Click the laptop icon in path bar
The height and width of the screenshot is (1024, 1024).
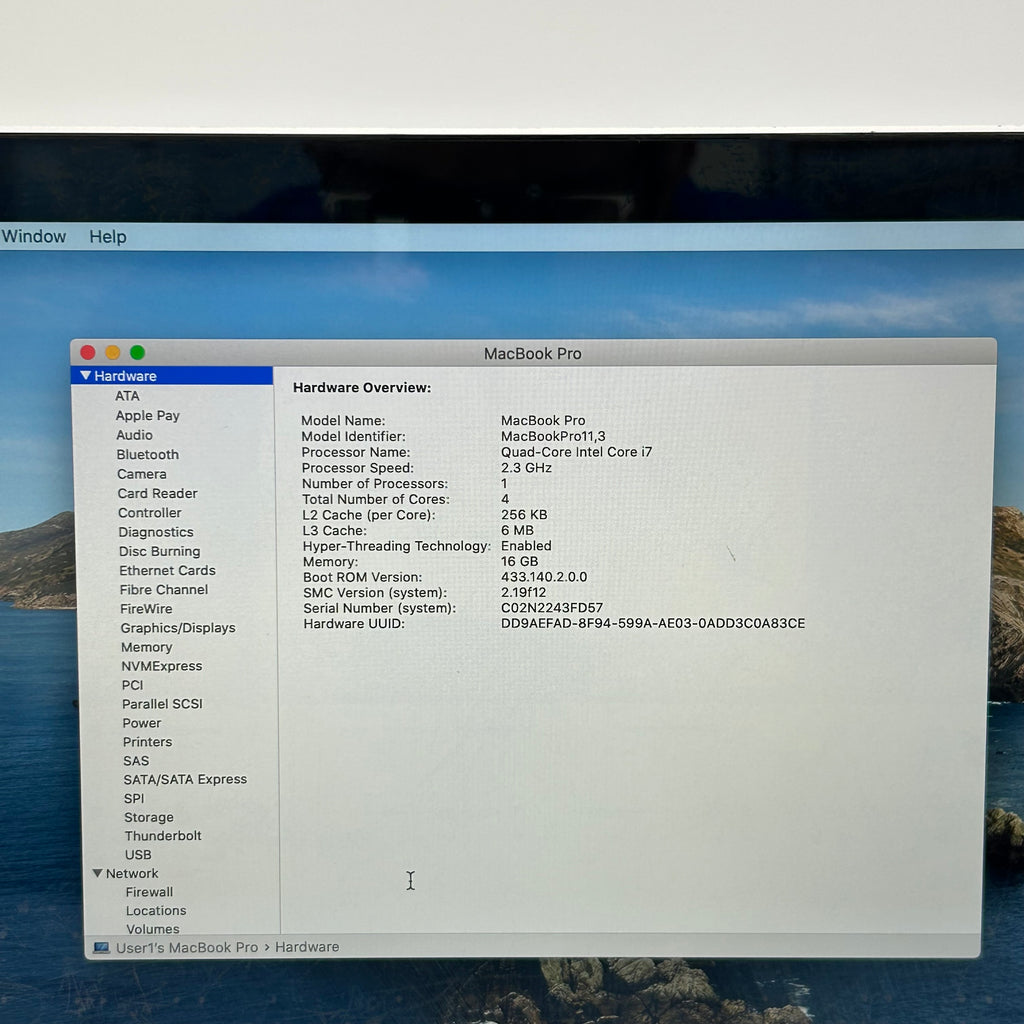(101, 947)
